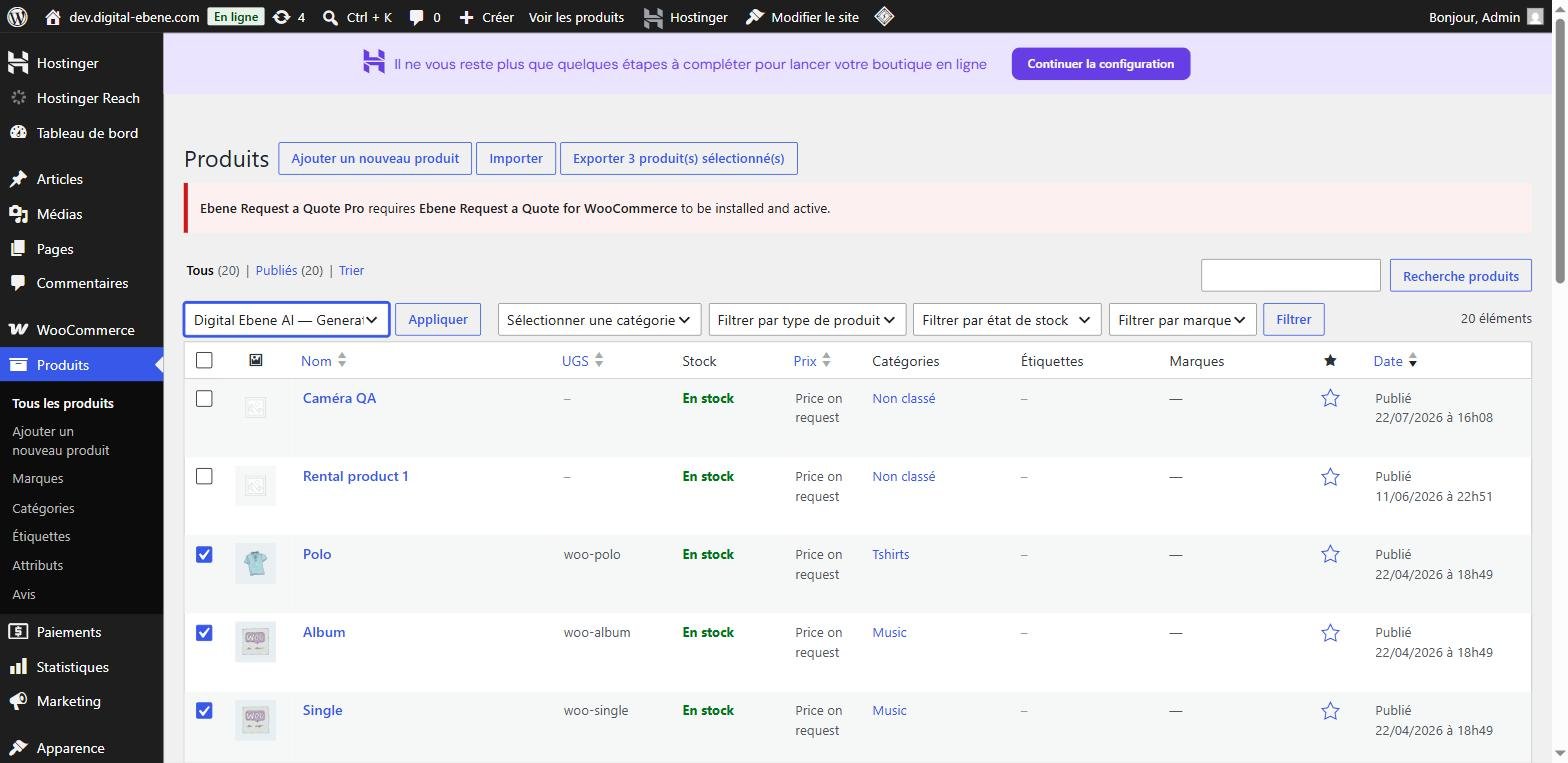Screen dimensions: 1568x763
Task: Sort the table by the UGS column
Action: (583, 361)
